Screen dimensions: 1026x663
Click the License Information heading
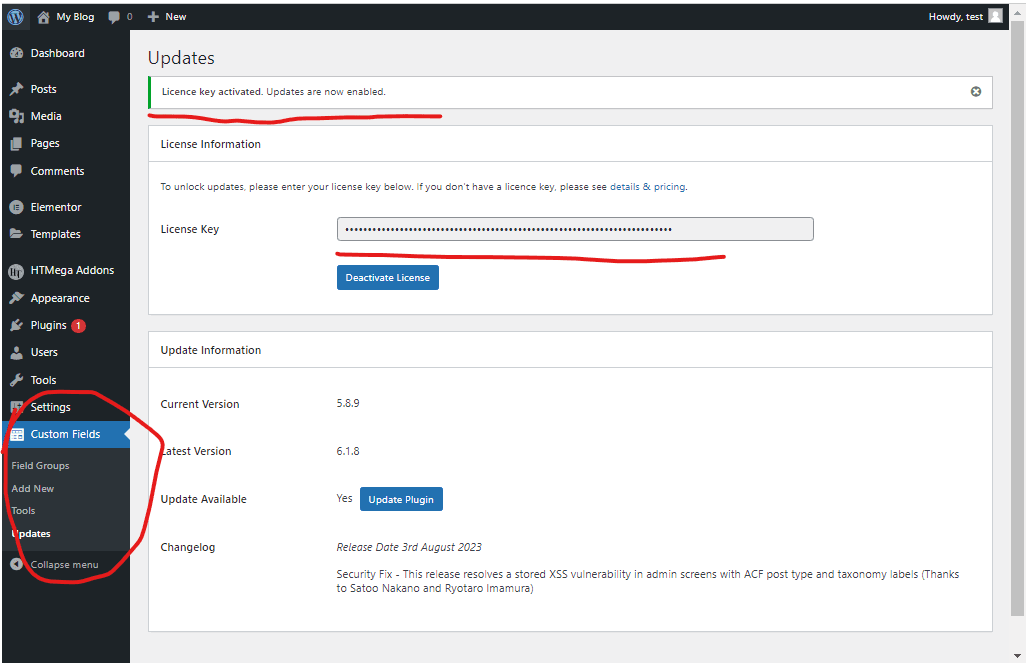coord(211,144)
